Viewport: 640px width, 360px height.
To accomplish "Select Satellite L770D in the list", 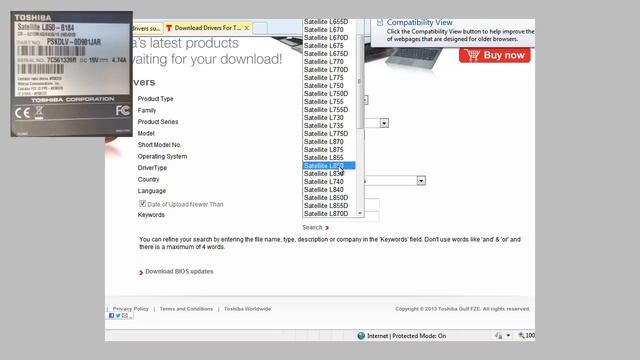I will (x=329, y=70).
